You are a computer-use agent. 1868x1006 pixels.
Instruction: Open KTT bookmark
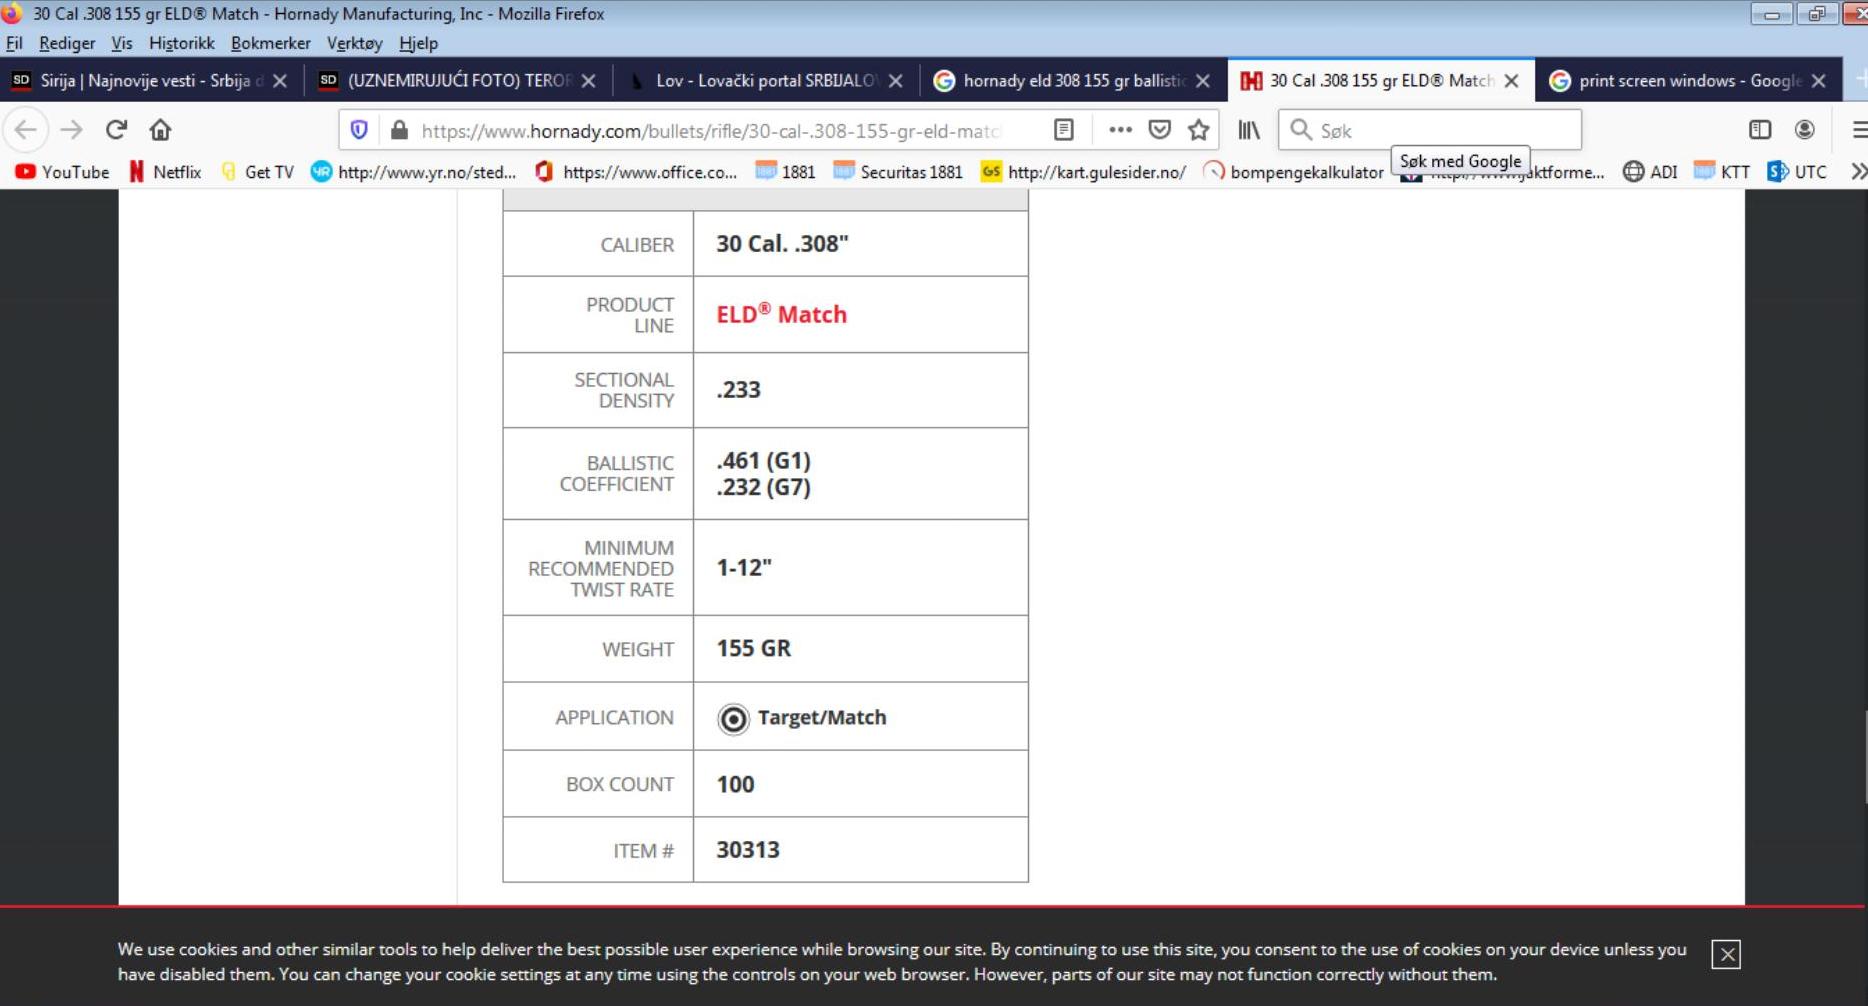(x=1722, y=172)
